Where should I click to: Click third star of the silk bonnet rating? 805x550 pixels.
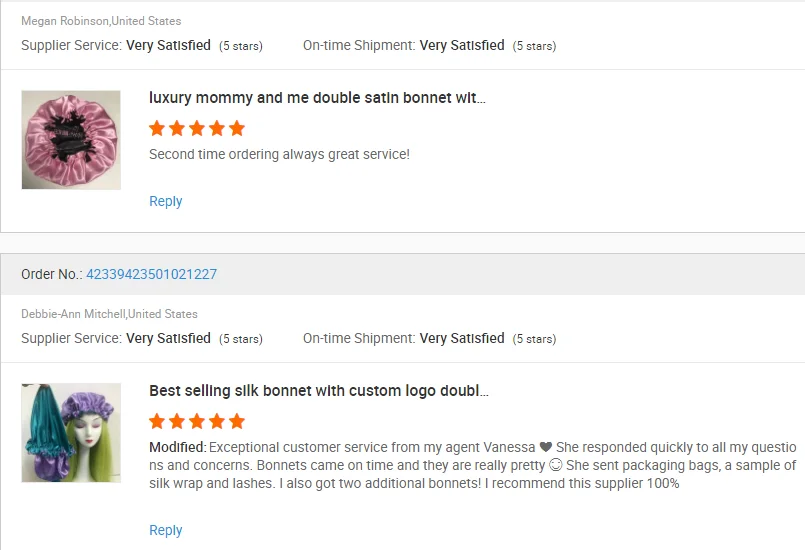pos(197,421)
